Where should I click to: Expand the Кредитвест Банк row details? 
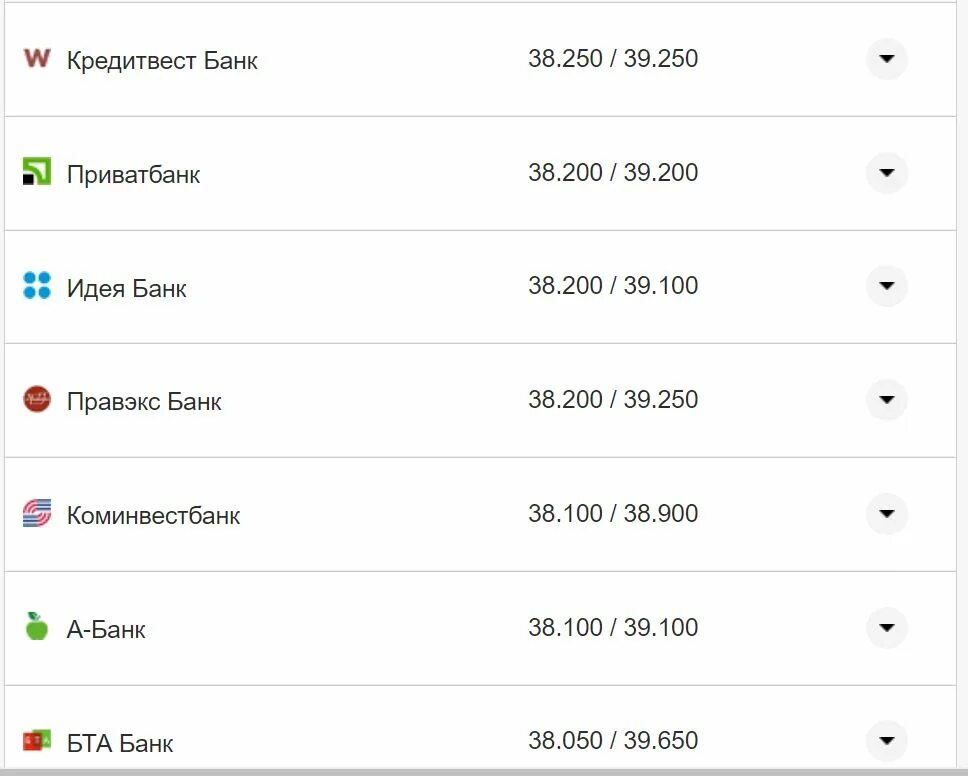[886, 59]
